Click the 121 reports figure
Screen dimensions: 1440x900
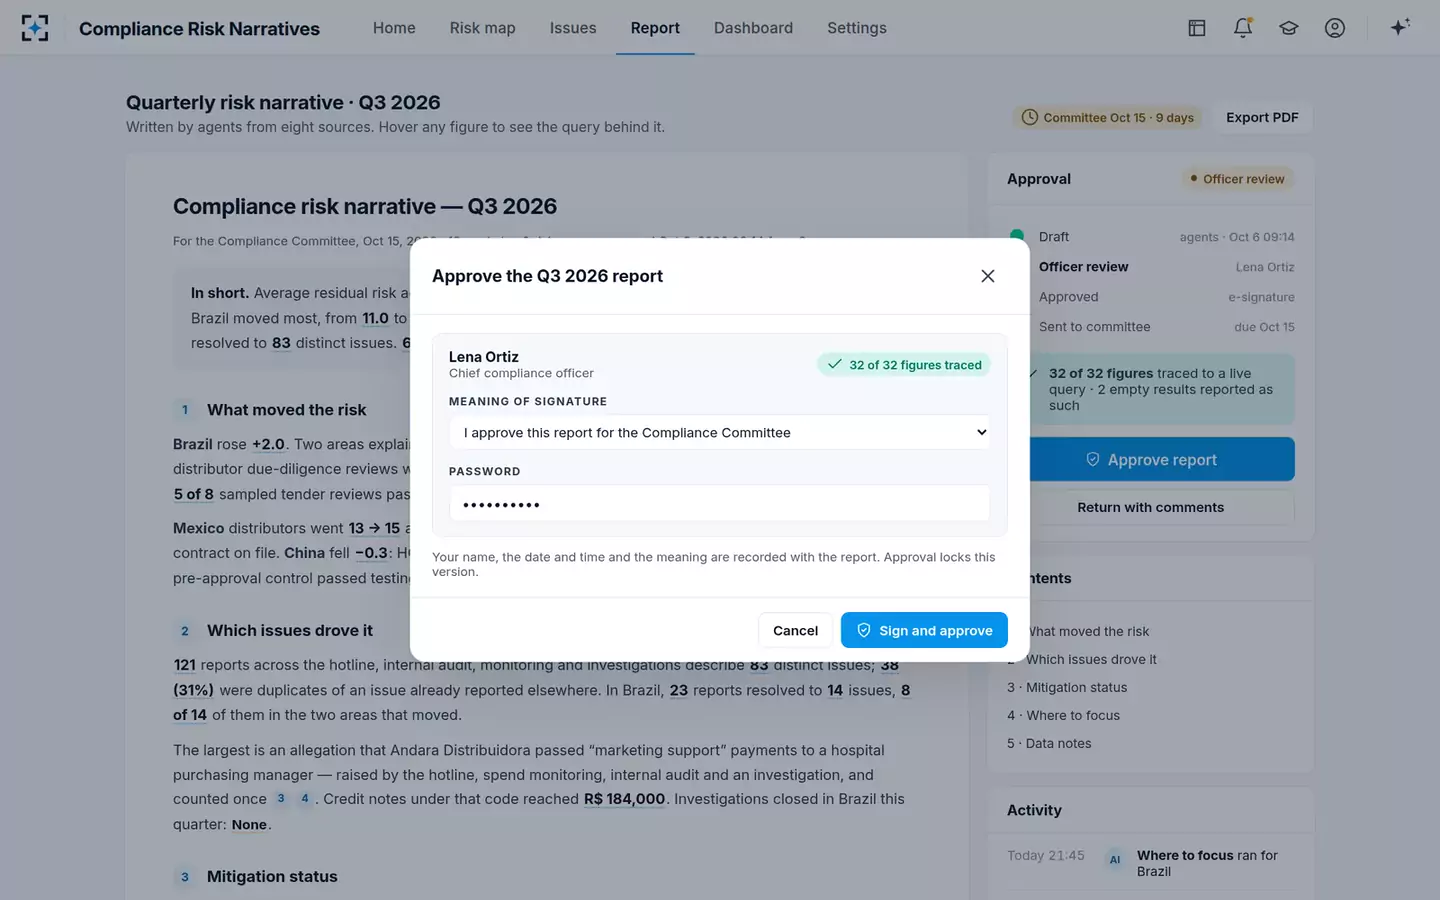[x=184, y=665]
